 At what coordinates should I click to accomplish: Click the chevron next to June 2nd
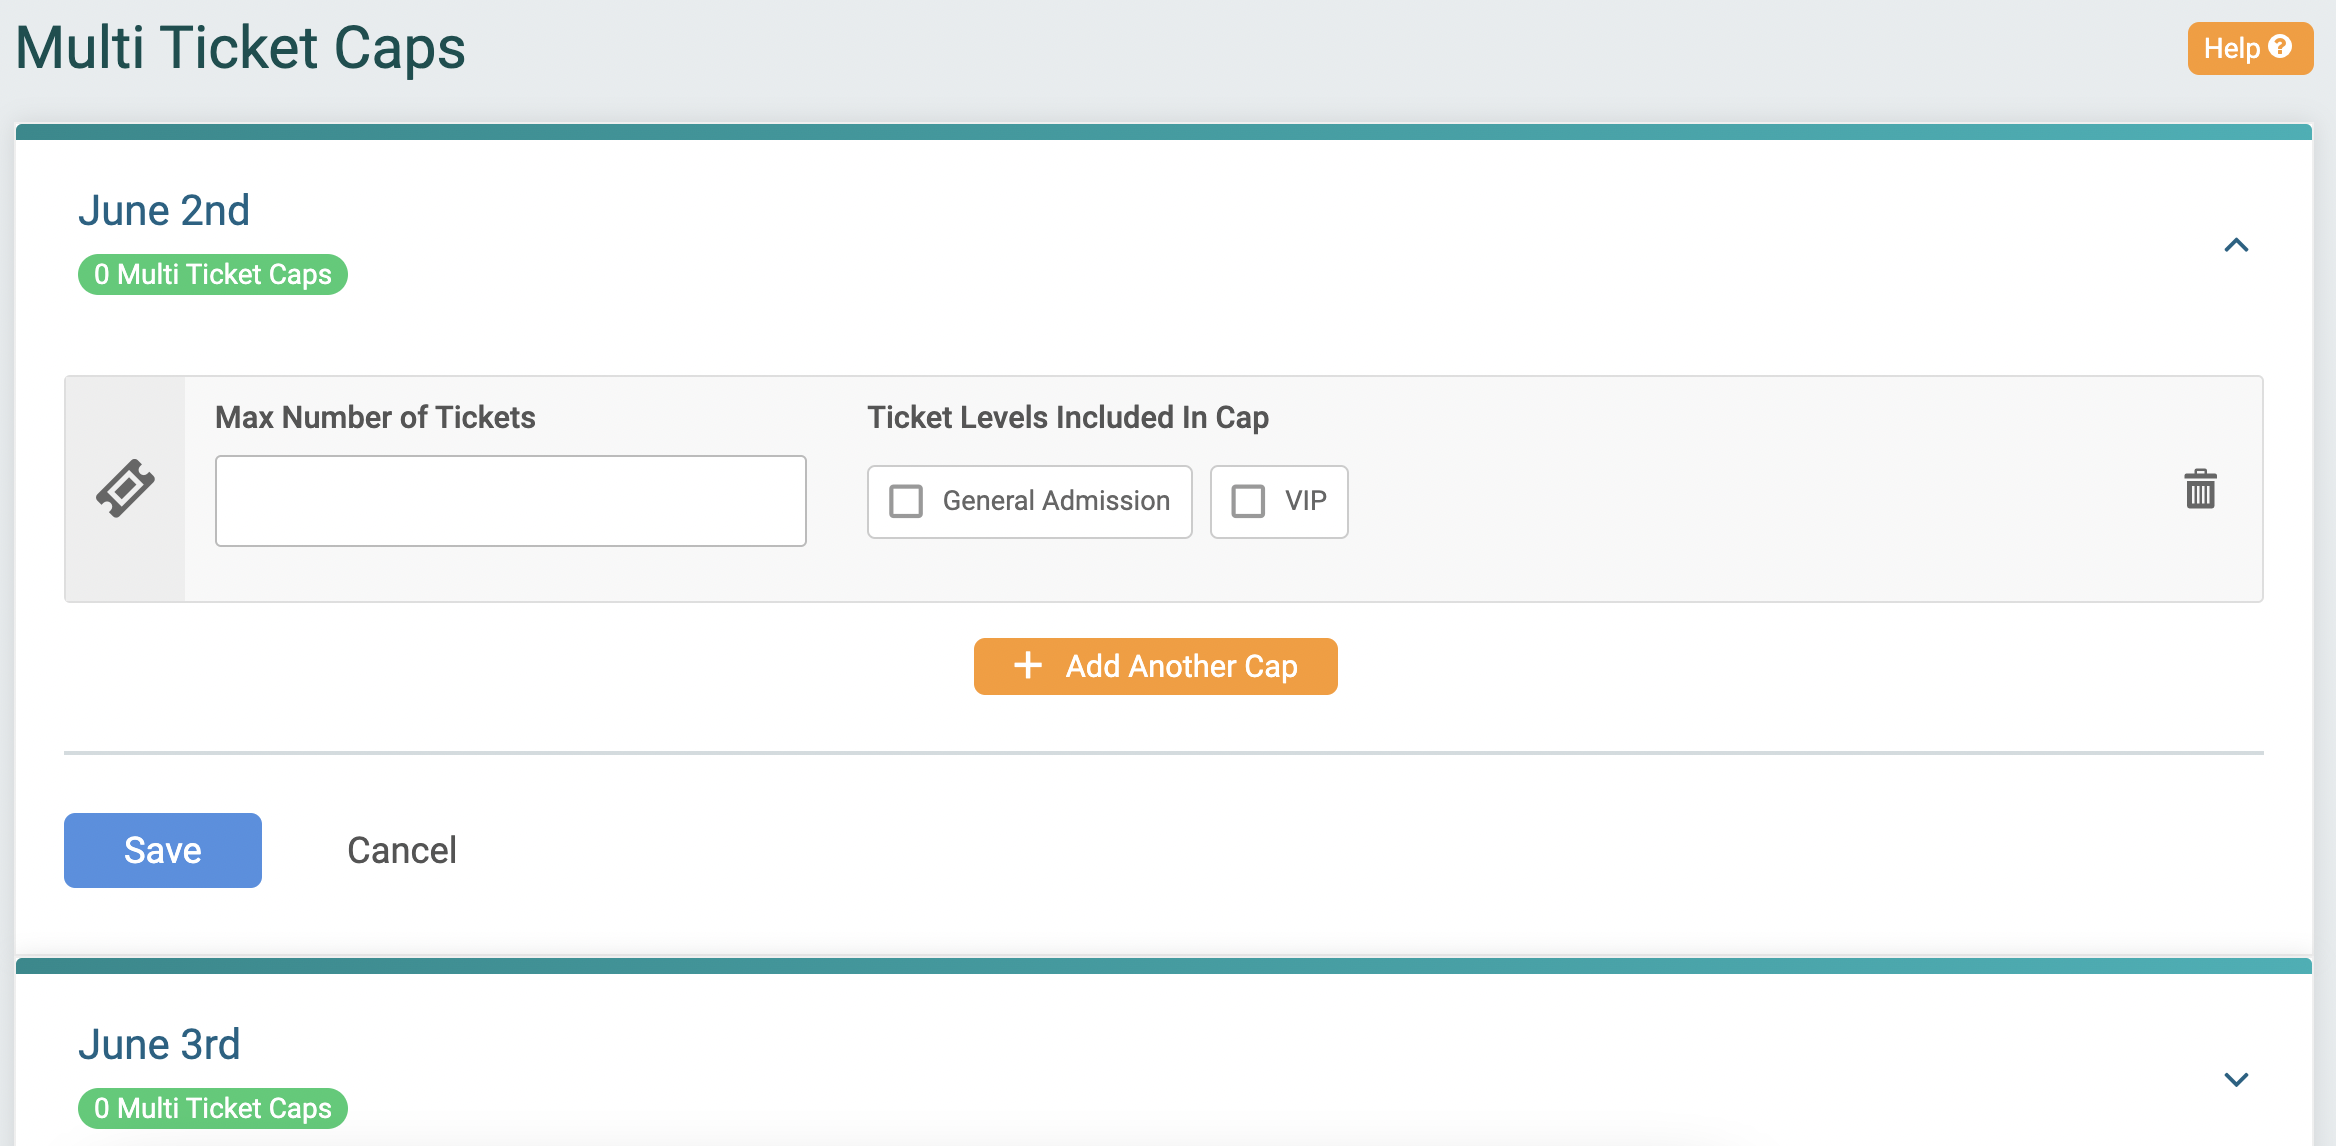(2237, 246)
